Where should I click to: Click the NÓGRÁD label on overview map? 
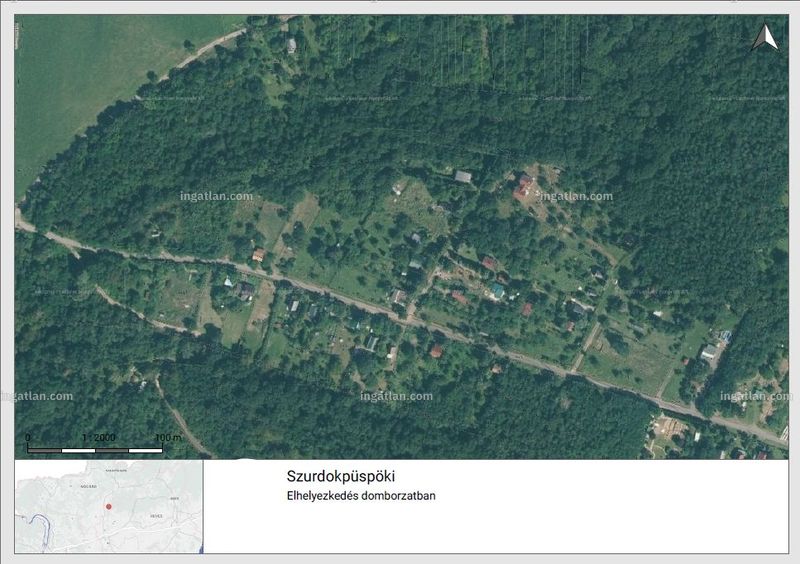(x=88, y=487)
